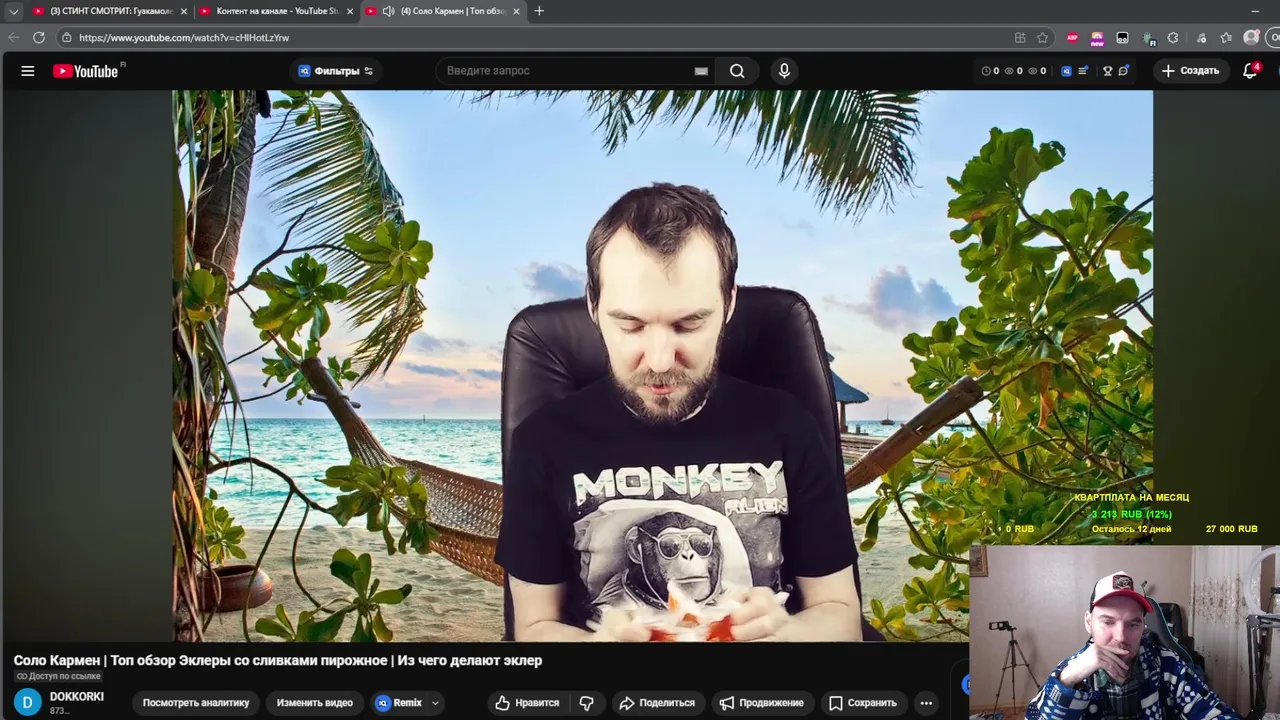The width and height of the screenshot is (1280, 720).
Task: Expand the tab search dropdown arrow
Action: click(x=14, y=11)
